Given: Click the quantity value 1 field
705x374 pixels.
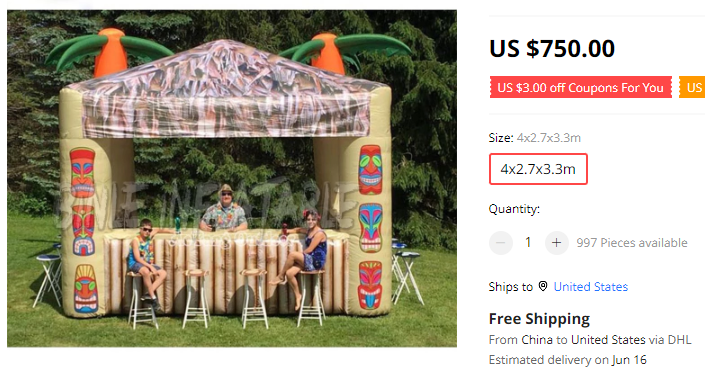Looking at the screenshot, I should point(528,243).
